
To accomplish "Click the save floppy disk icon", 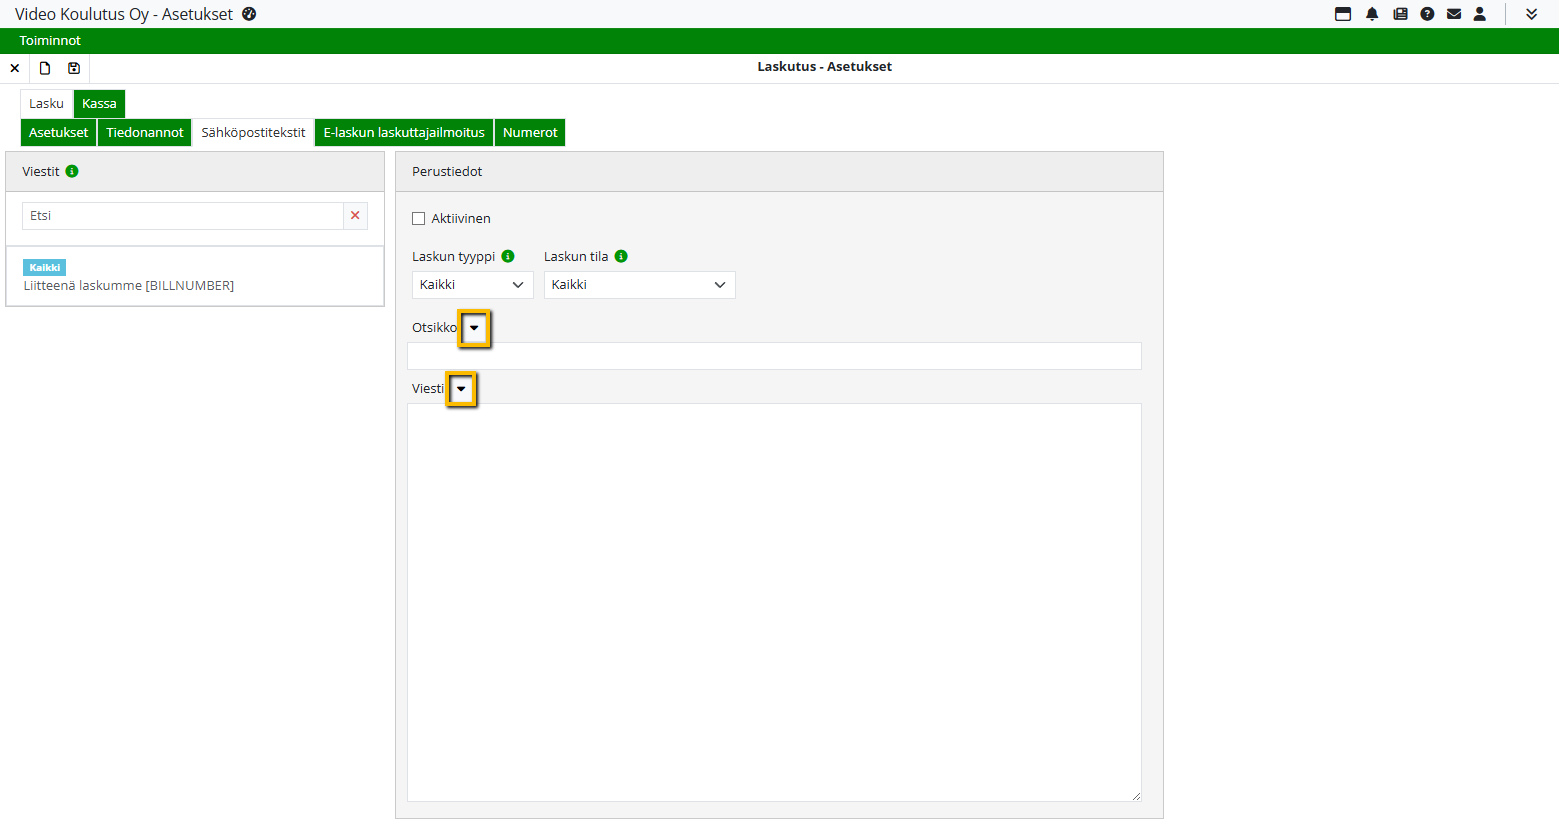I will (x=74, y=68).
